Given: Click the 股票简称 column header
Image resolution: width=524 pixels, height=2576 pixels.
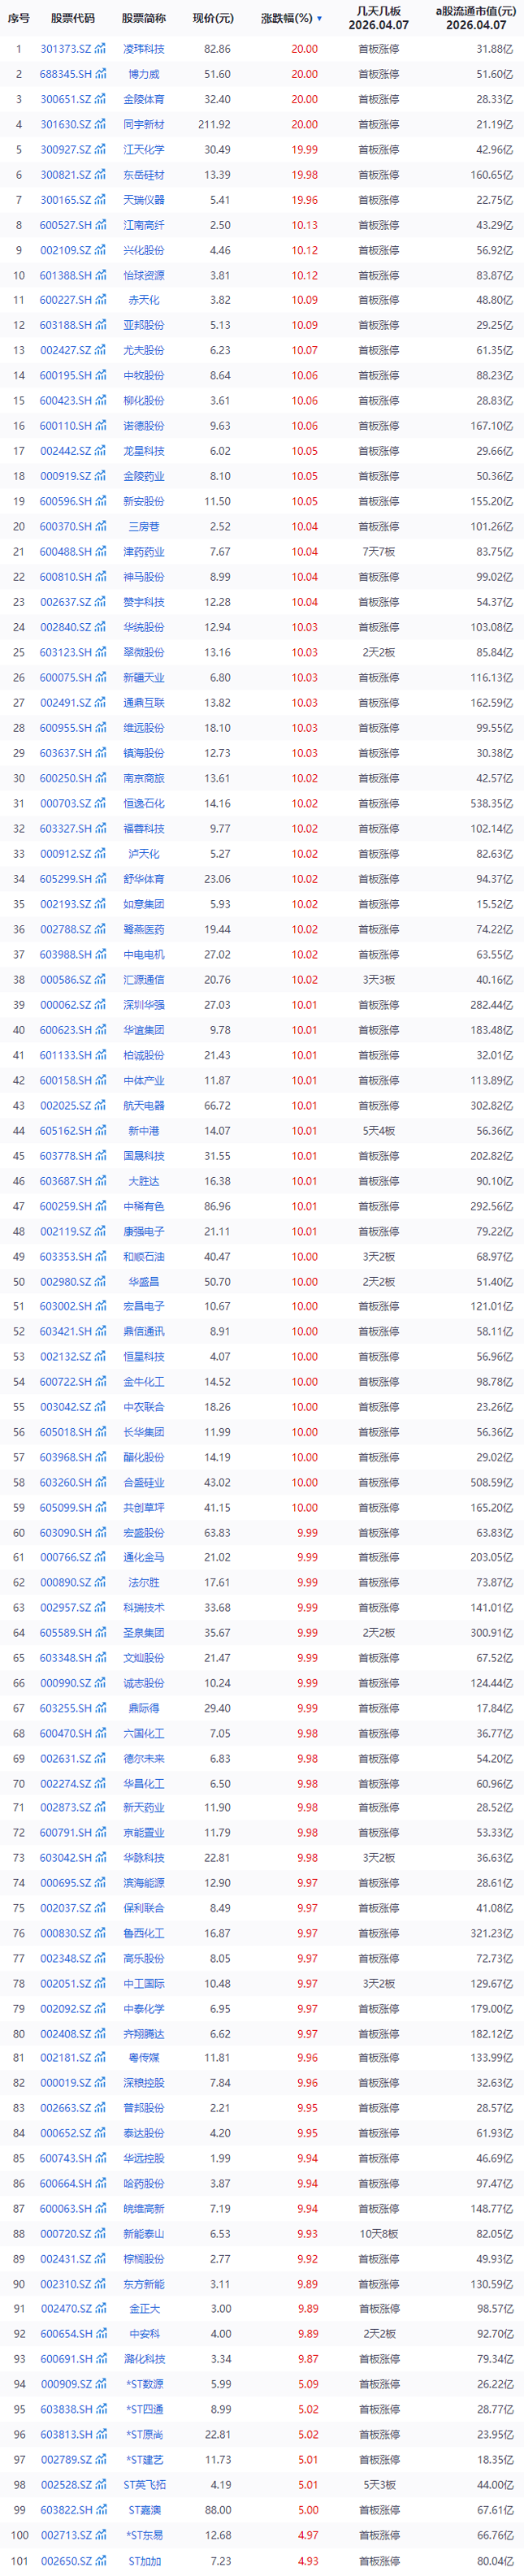Looking at the screenshot, I should point(144,18).
